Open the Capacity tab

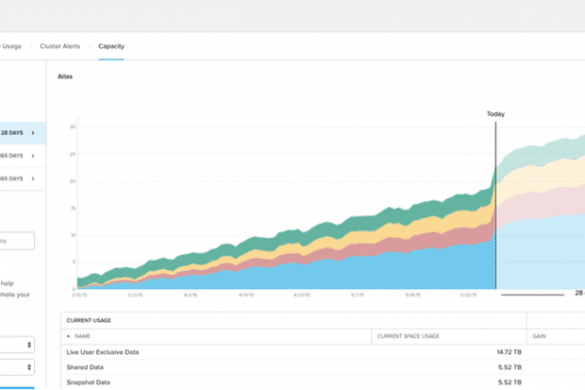[x=111, y=46]
